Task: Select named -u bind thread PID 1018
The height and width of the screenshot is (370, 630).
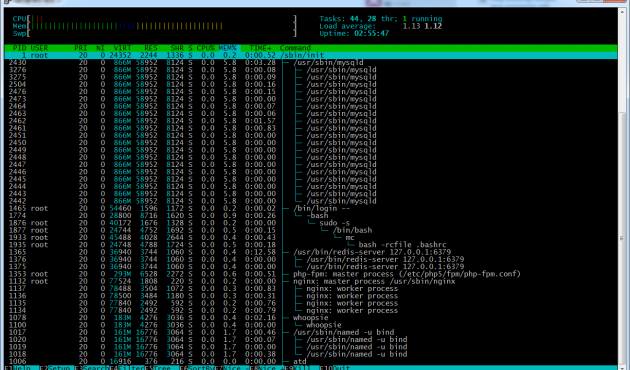Action: click(x=311, y=354)
